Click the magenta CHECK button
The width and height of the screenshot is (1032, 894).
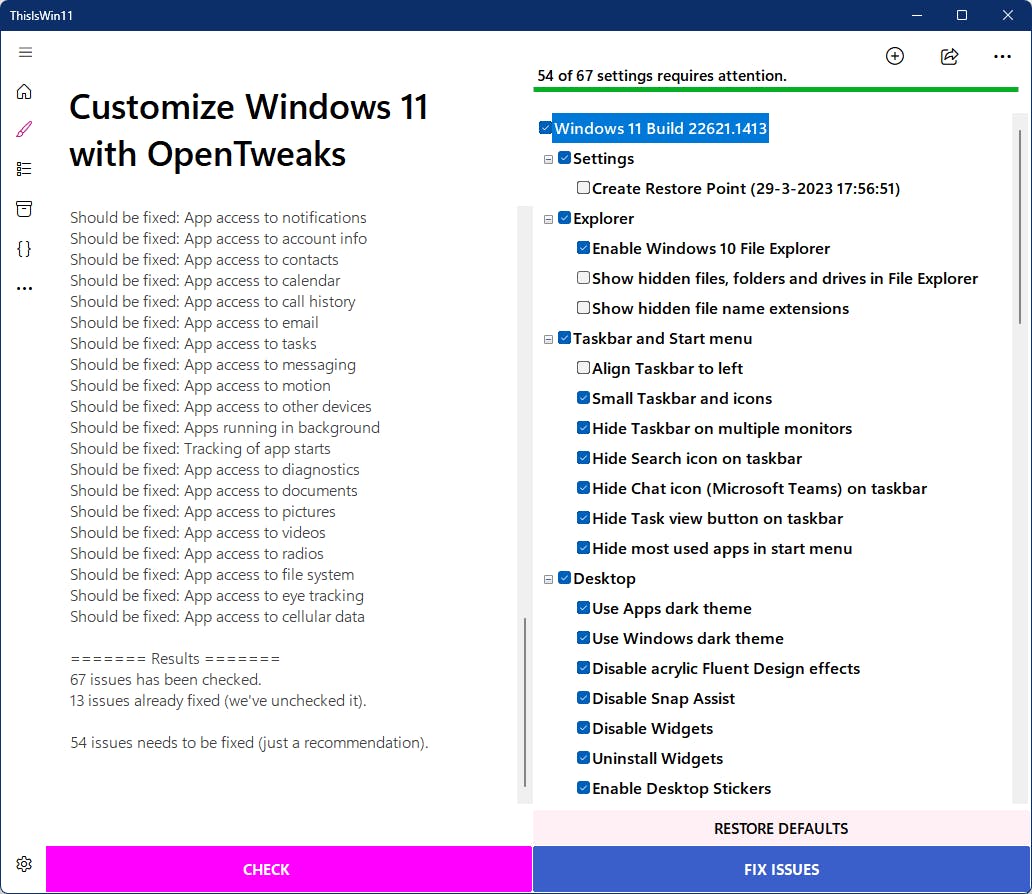coord(288,869)
